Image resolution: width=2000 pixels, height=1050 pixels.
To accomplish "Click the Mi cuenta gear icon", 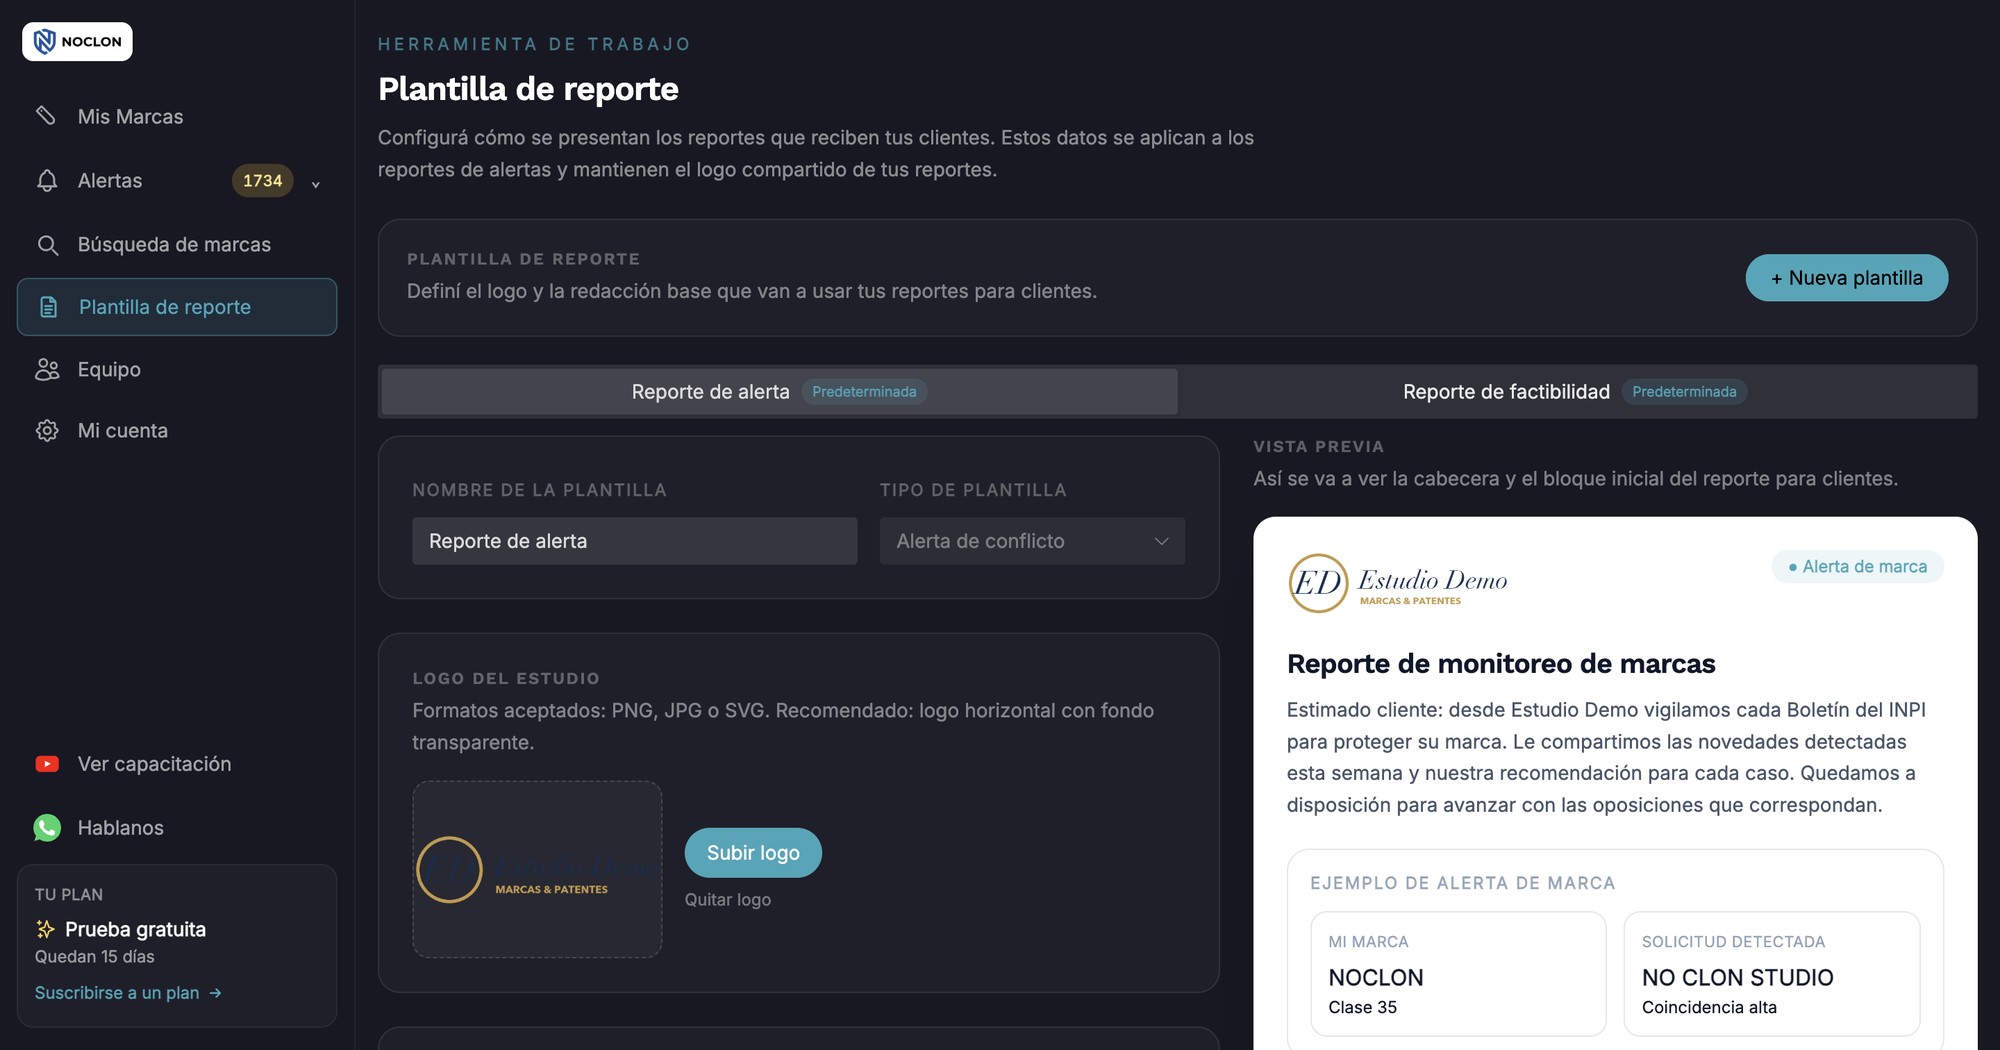I will coord(47,431).
